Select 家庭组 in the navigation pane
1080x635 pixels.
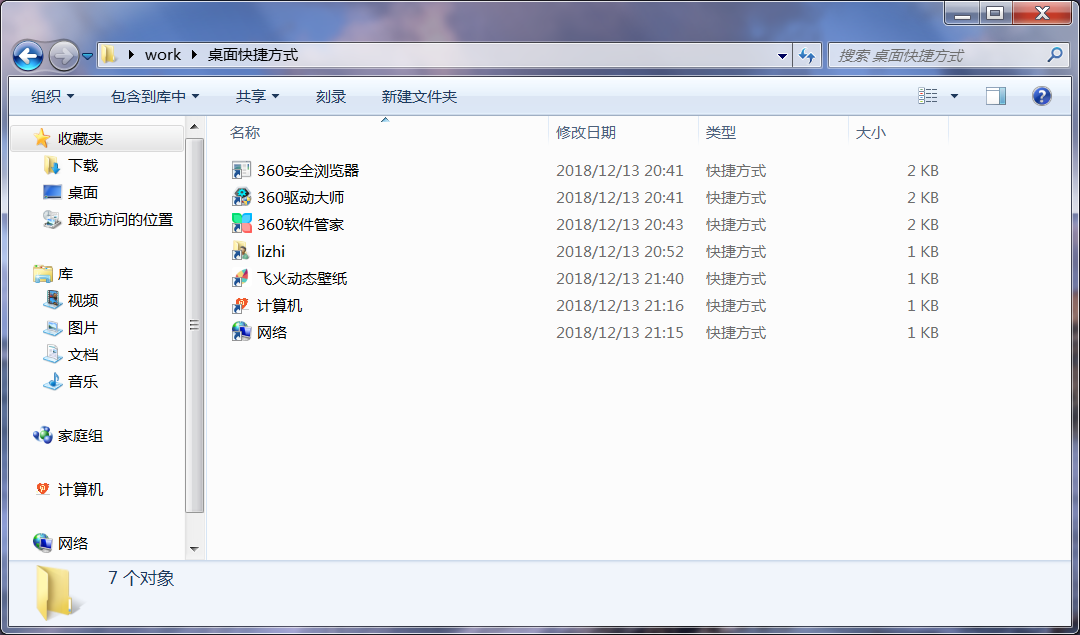click(x=80, y=435)
